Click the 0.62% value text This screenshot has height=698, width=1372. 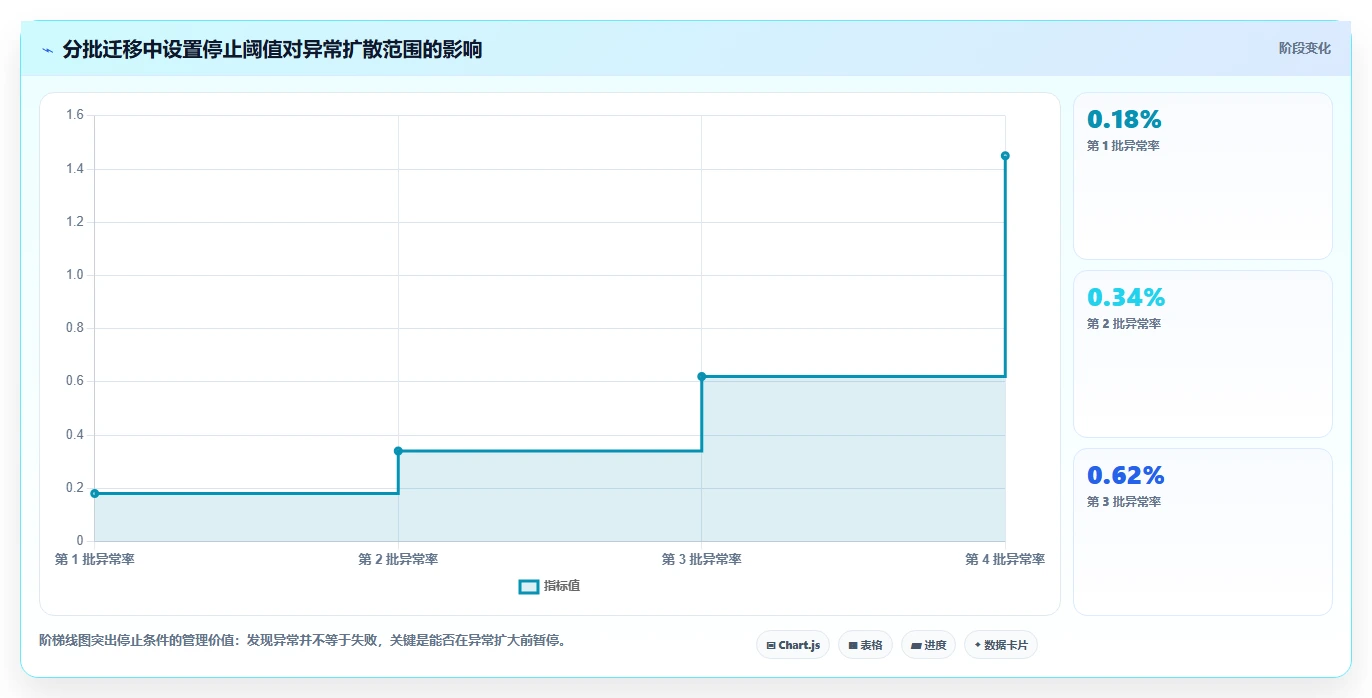[x=1126, y=476]
